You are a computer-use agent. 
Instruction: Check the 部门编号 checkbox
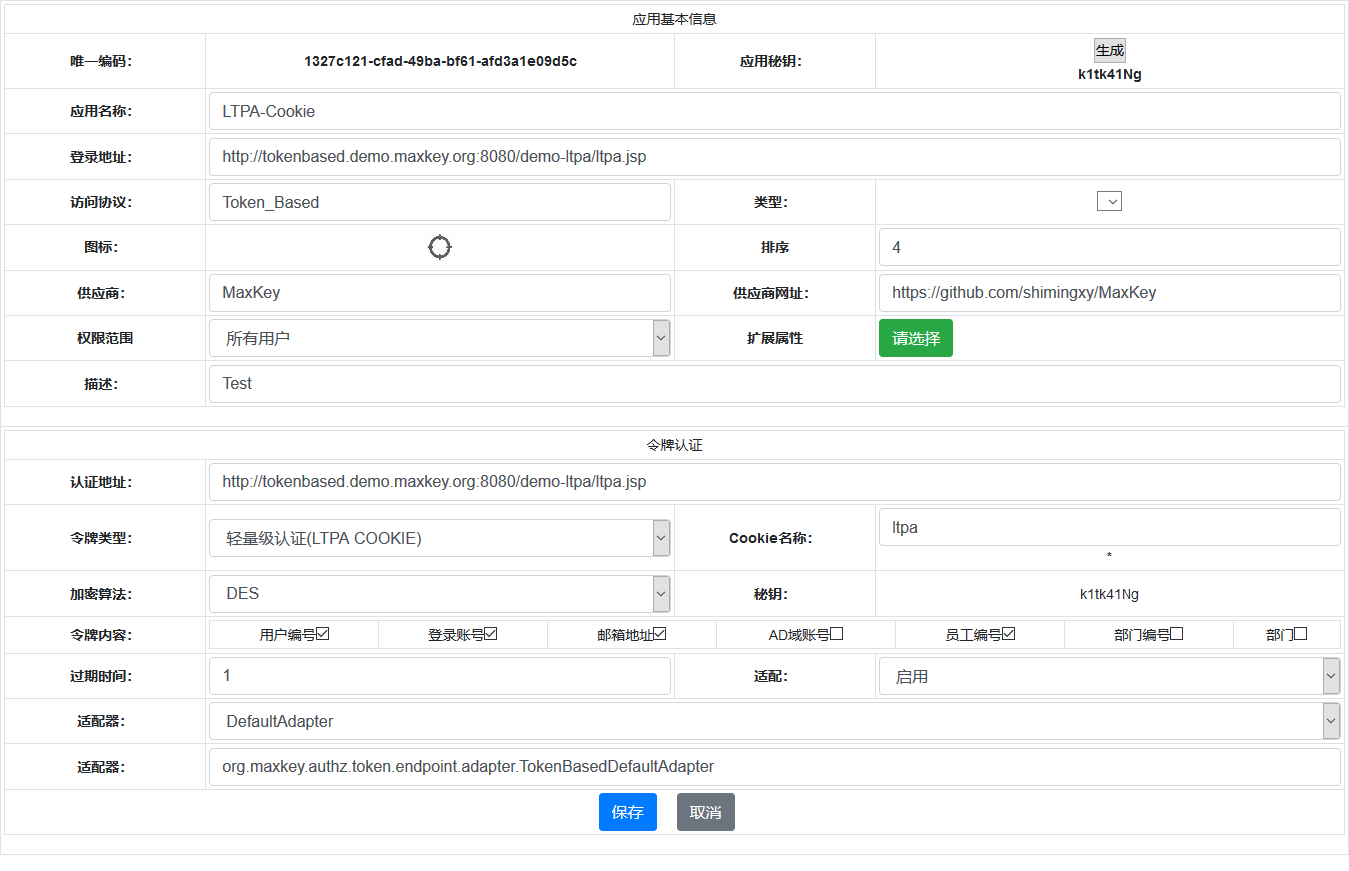click(x=1177, y=633)
